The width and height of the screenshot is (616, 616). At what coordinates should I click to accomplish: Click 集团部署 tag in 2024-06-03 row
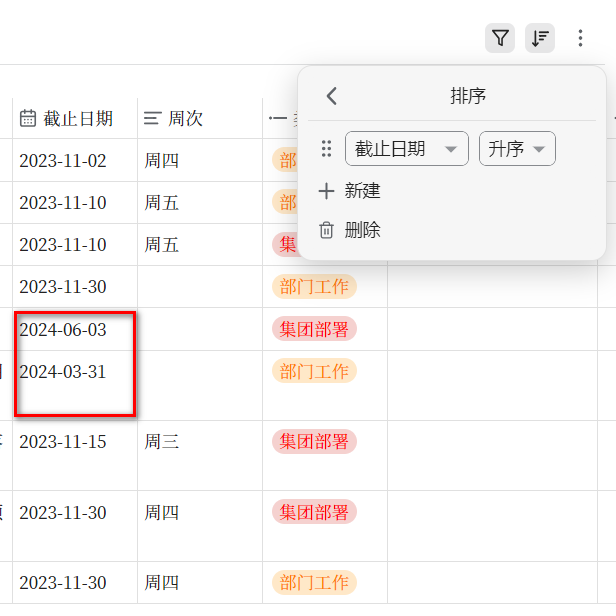(x=314, y=329)
